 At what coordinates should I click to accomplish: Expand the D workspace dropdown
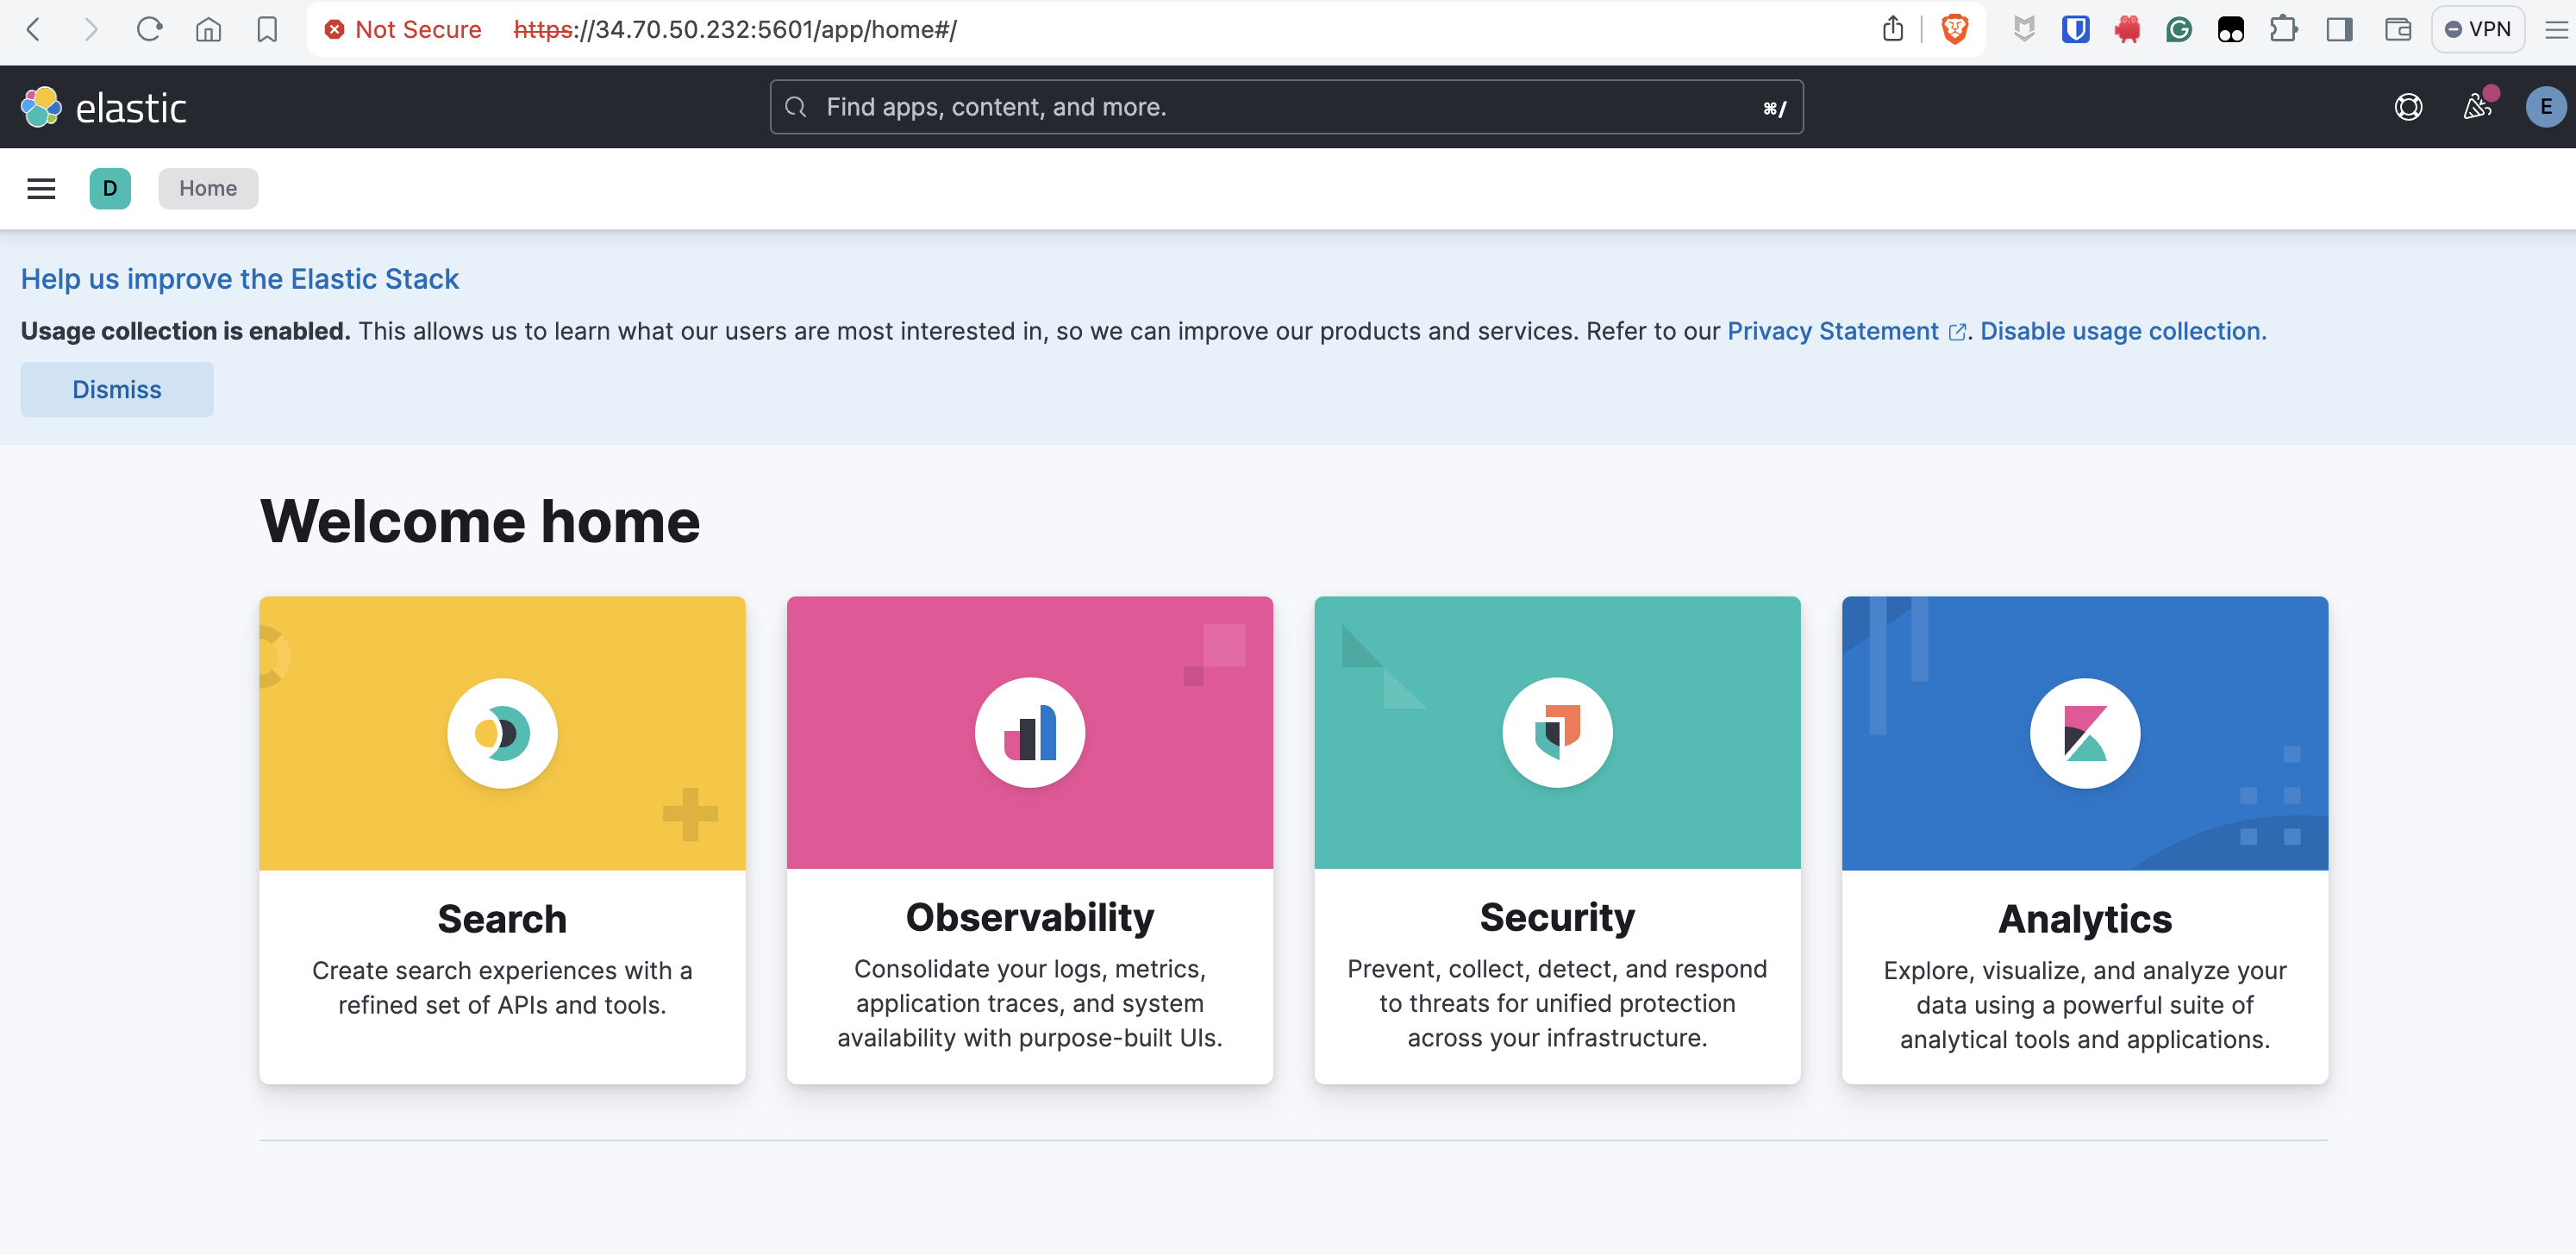109,187
